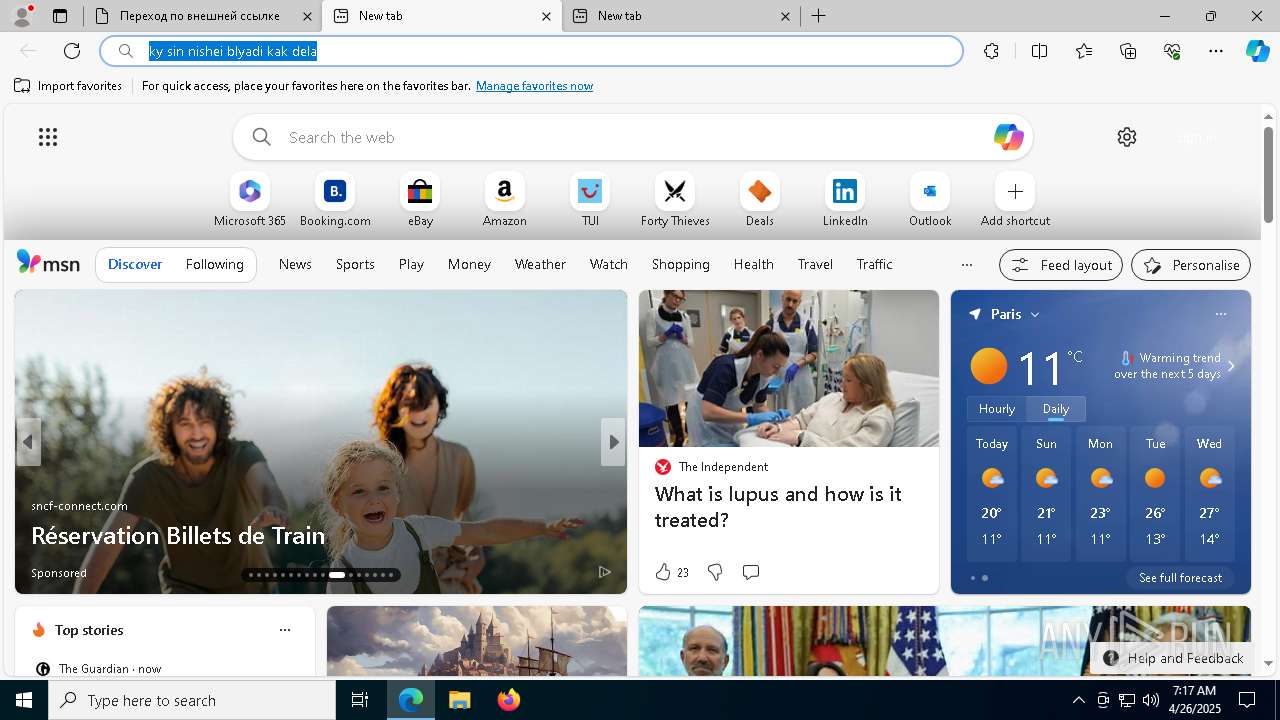Open the apps grid launcher

pyautogui.click(x=48, y=137)
